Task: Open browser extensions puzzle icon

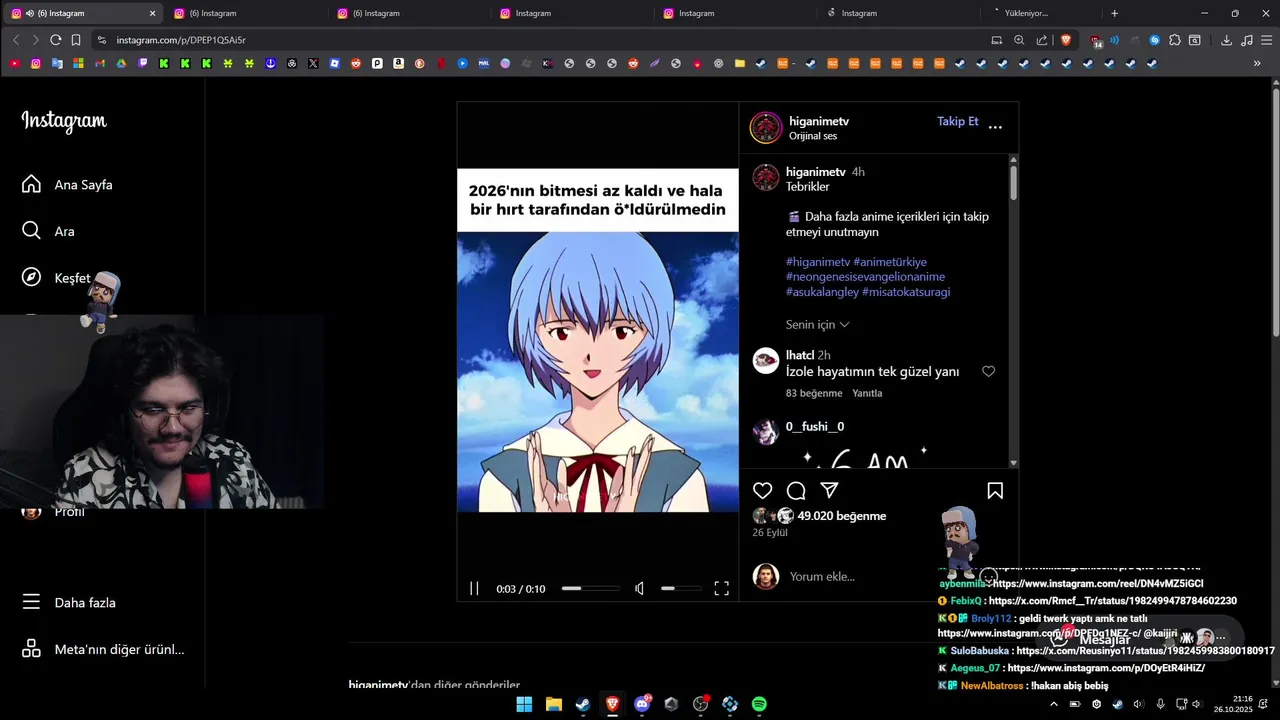Action: (x=1175, y=40)
